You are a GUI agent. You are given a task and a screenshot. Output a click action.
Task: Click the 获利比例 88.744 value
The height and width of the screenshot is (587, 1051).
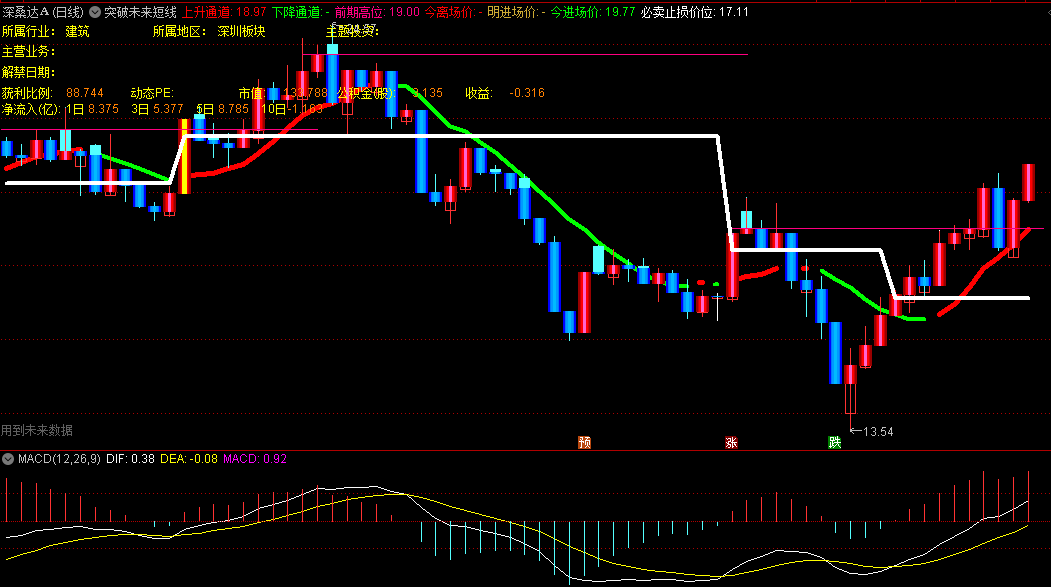pyautogui.click(x=52, y=92)
